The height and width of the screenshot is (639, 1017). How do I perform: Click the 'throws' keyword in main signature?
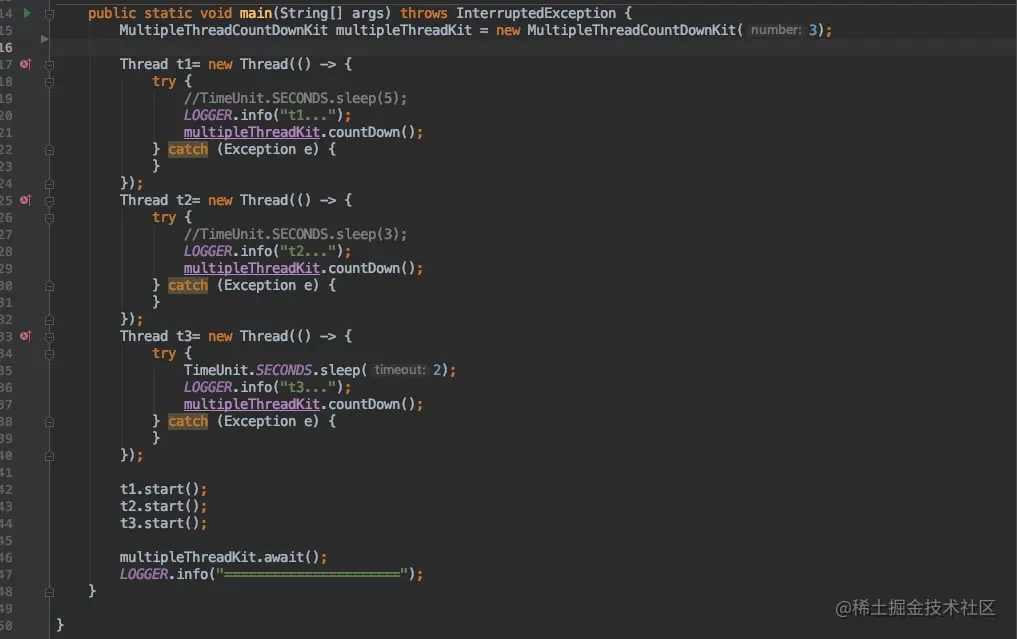coord(424,13)
